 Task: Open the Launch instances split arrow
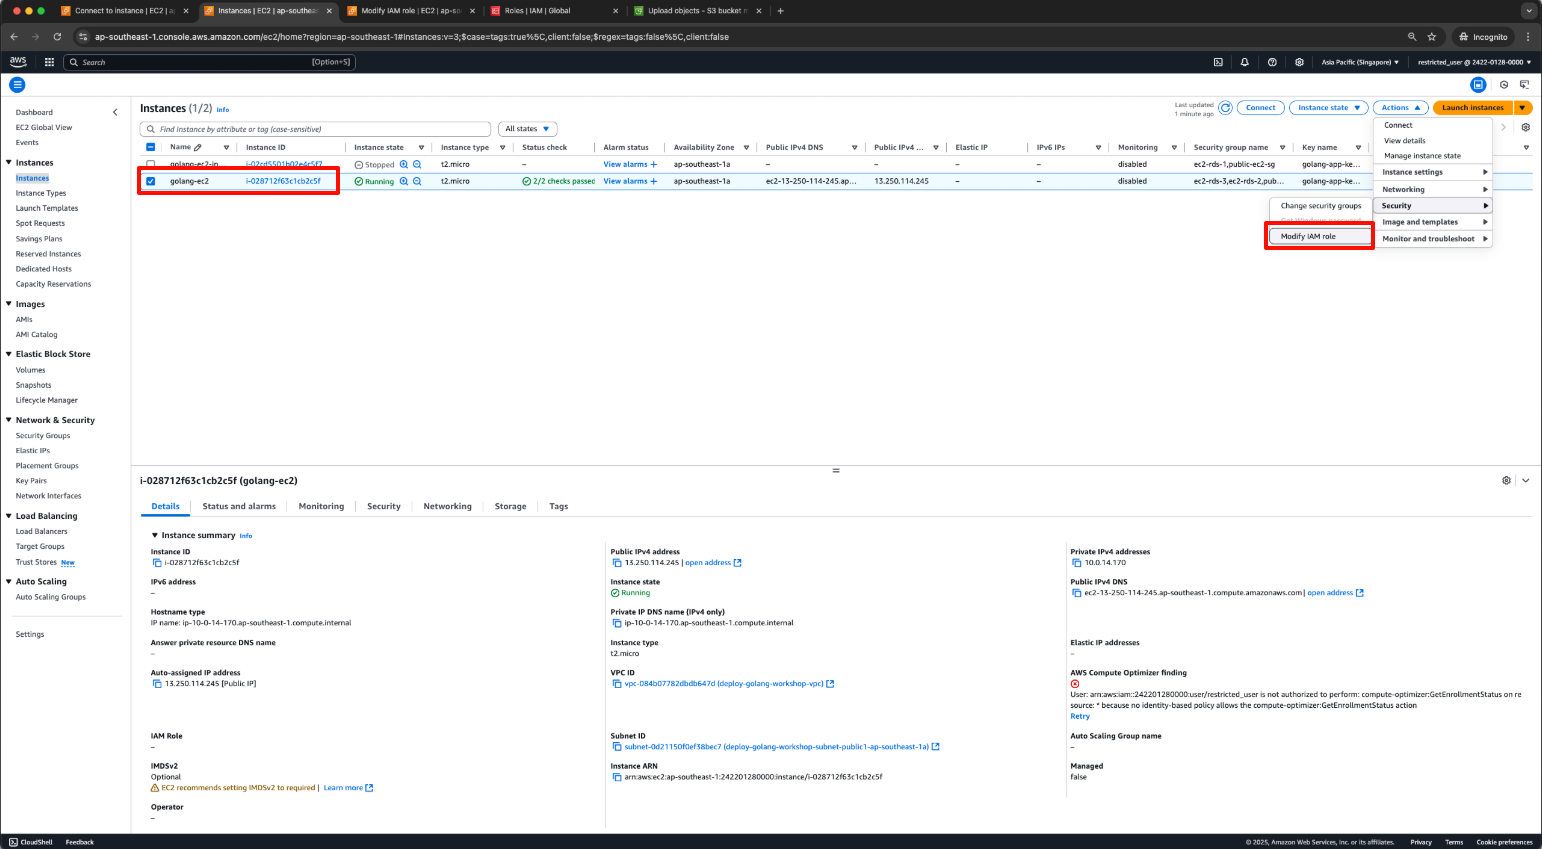[1522, 108]
